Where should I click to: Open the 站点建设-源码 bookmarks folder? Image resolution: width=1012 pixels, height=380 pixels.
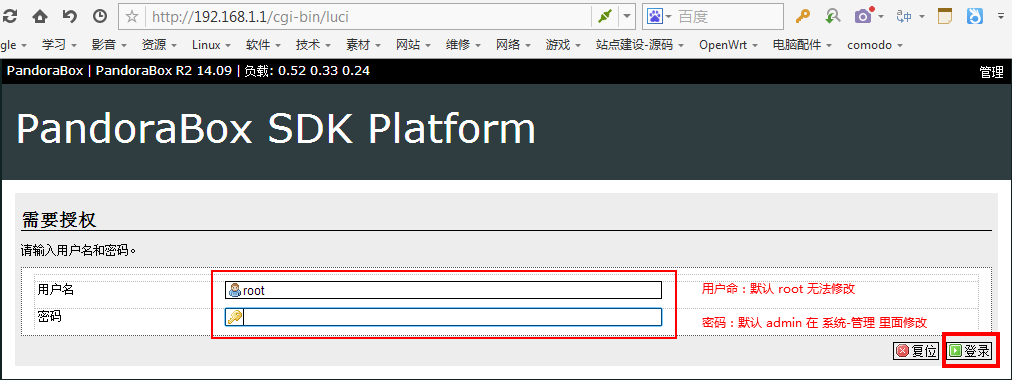pos(640,45)
